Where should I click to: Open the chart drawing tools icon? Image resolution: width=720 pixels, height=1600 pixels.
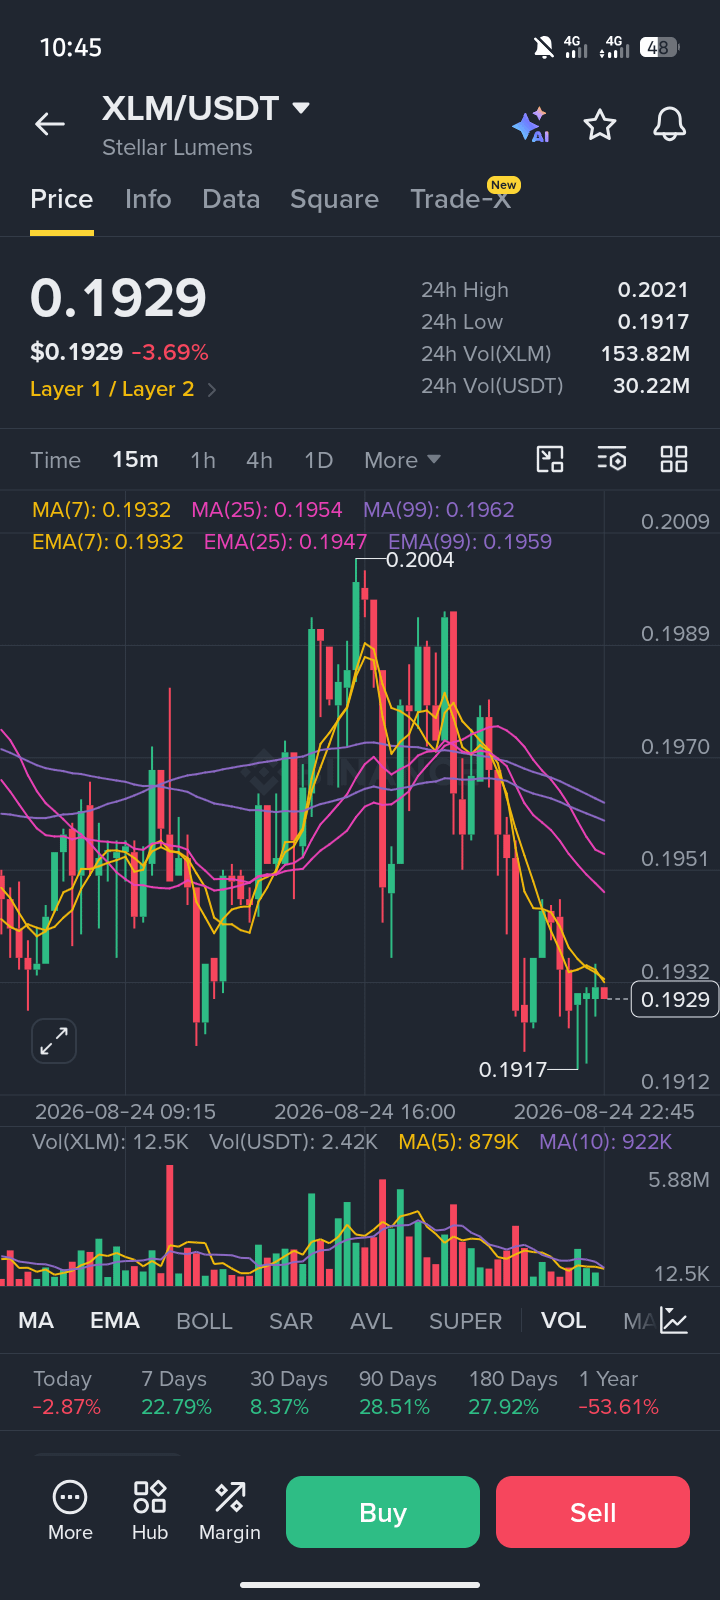(x=550, y=459)
